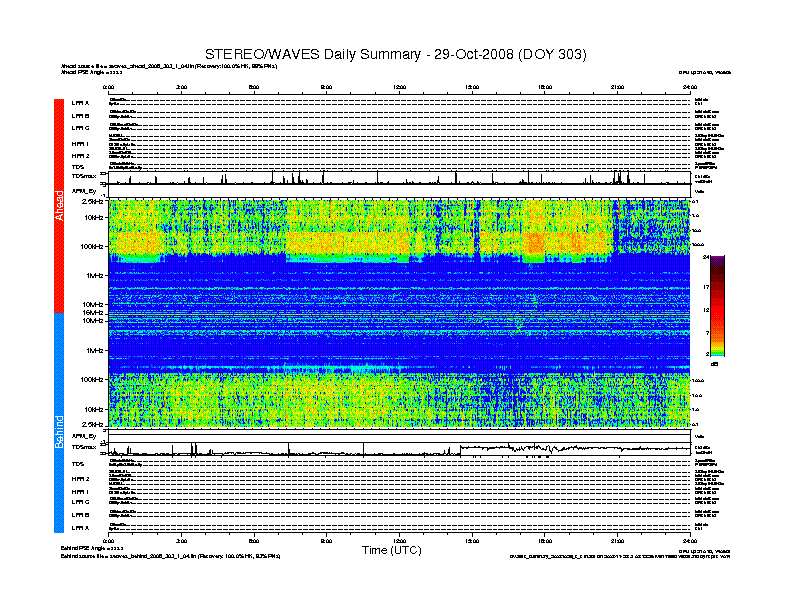Click the 2.5kHz label on Behind spectrogram
The width and height of the screenshot is (792, 612).
[x=92, y=424]
